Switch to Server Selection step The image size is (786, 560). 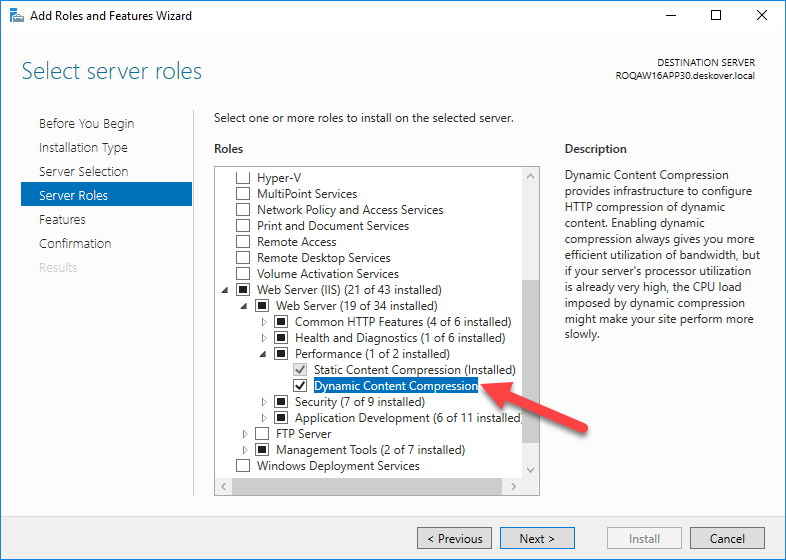tap(83, 172)
